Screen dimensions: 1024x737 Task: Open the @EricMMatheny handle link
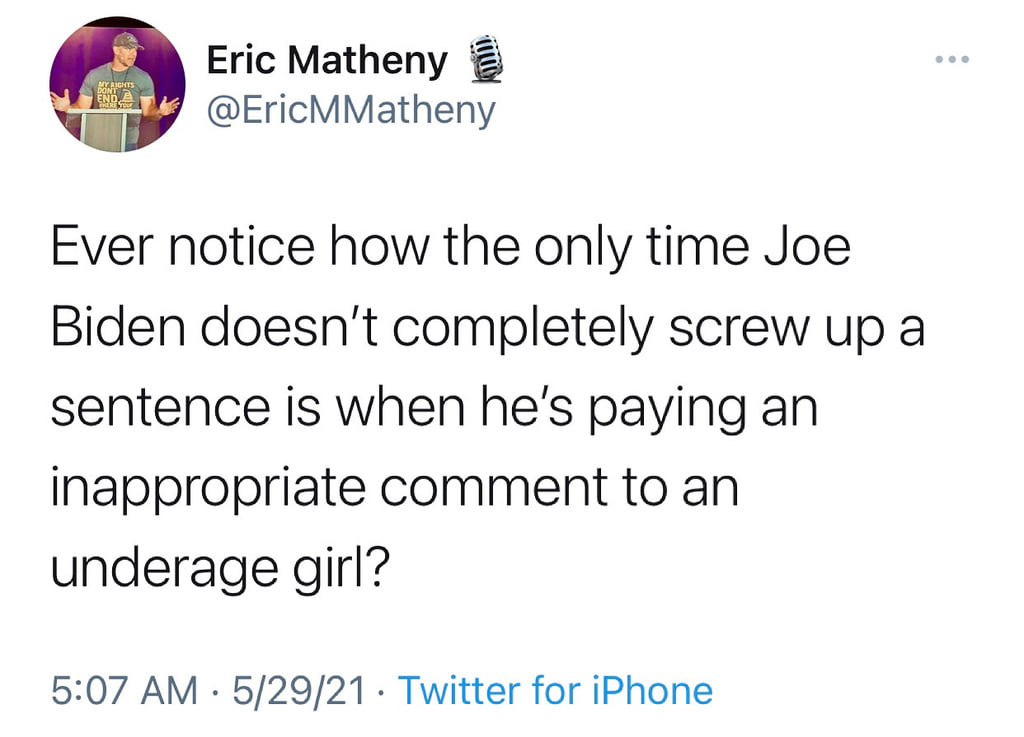(350, 109)
